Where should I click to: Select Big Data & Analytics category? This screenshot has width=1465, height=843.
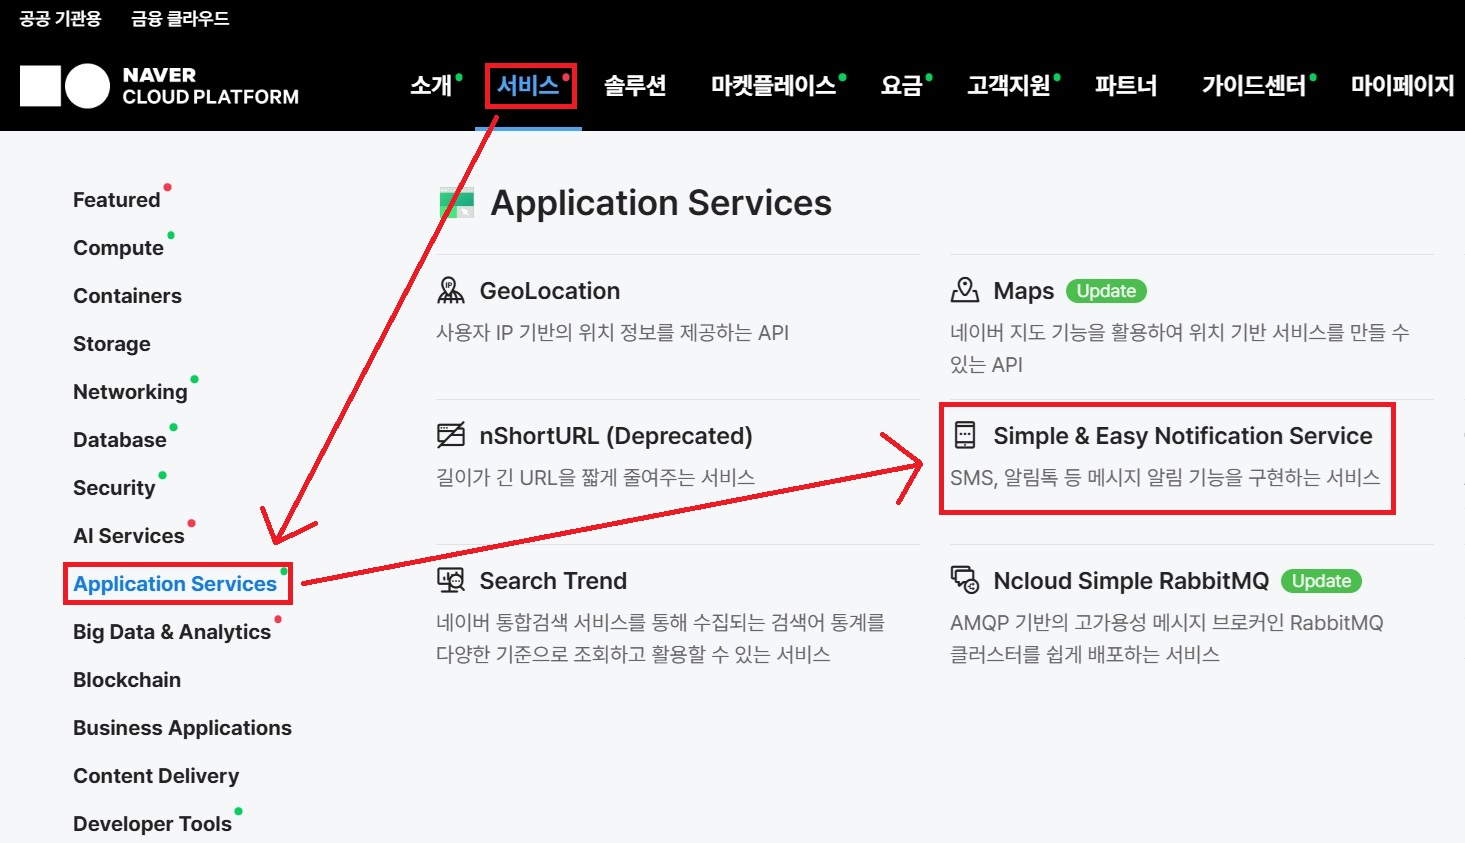click(x=172, y=632)
